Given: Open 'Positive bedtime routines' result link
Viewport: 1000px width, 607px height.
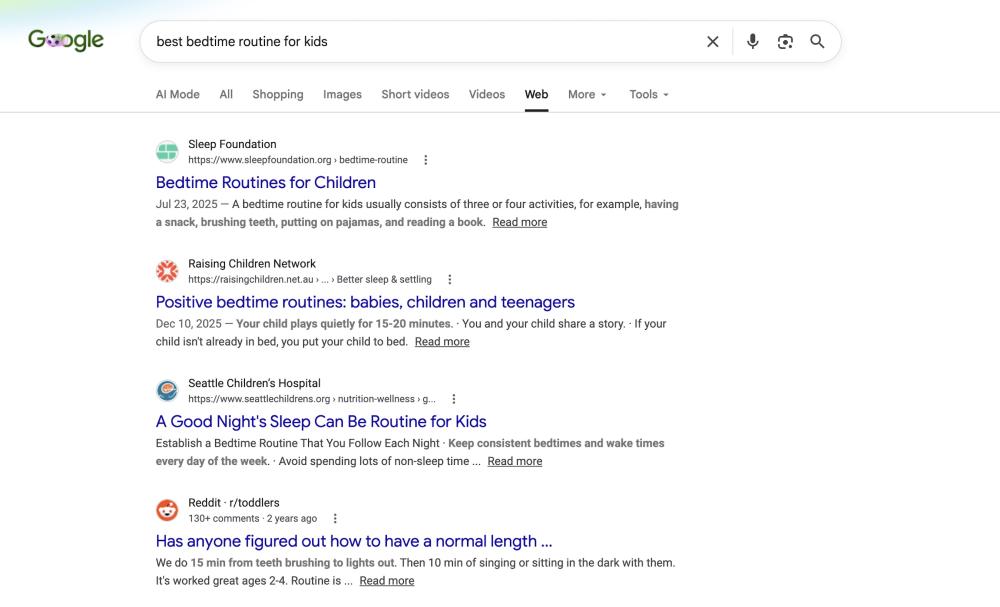Looking at the screenshot, I should (x=365, y=302).
